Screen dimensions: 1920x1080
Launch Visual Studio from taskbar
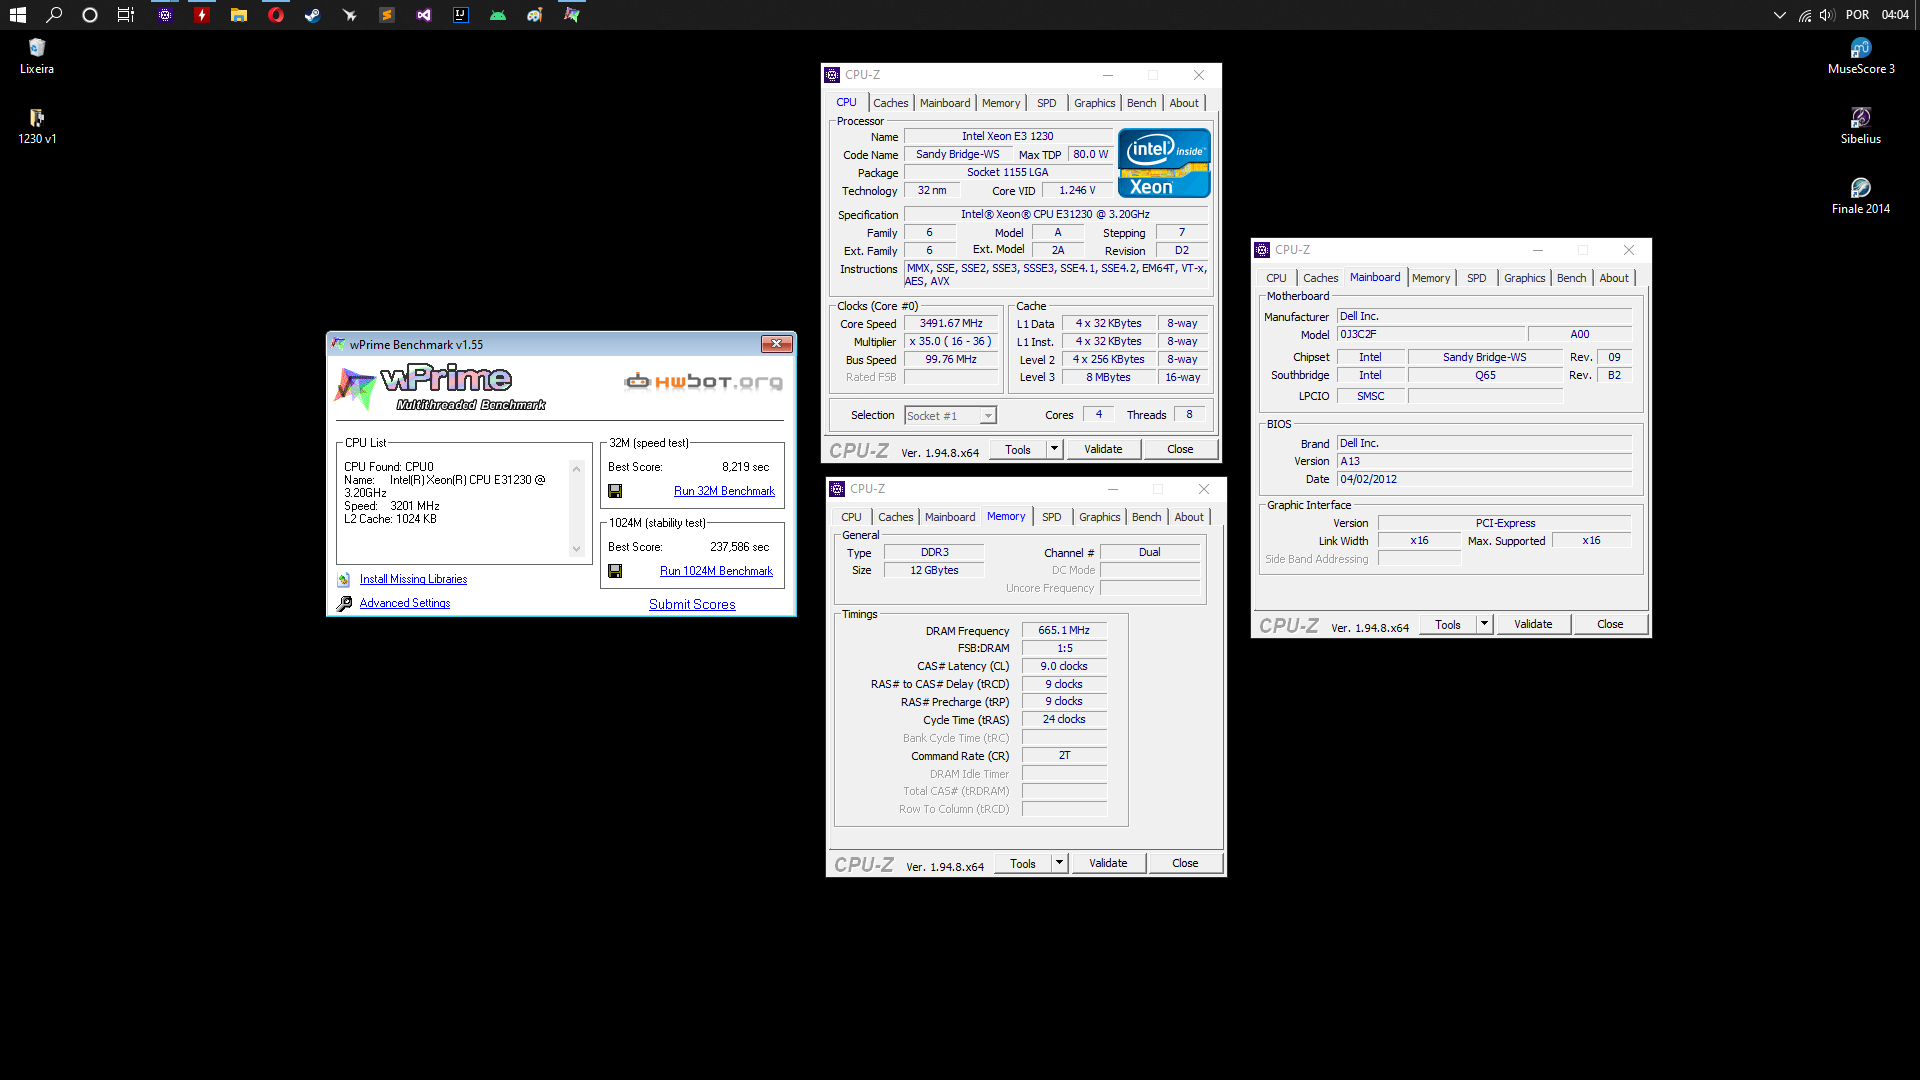click(x=424, y=15)
